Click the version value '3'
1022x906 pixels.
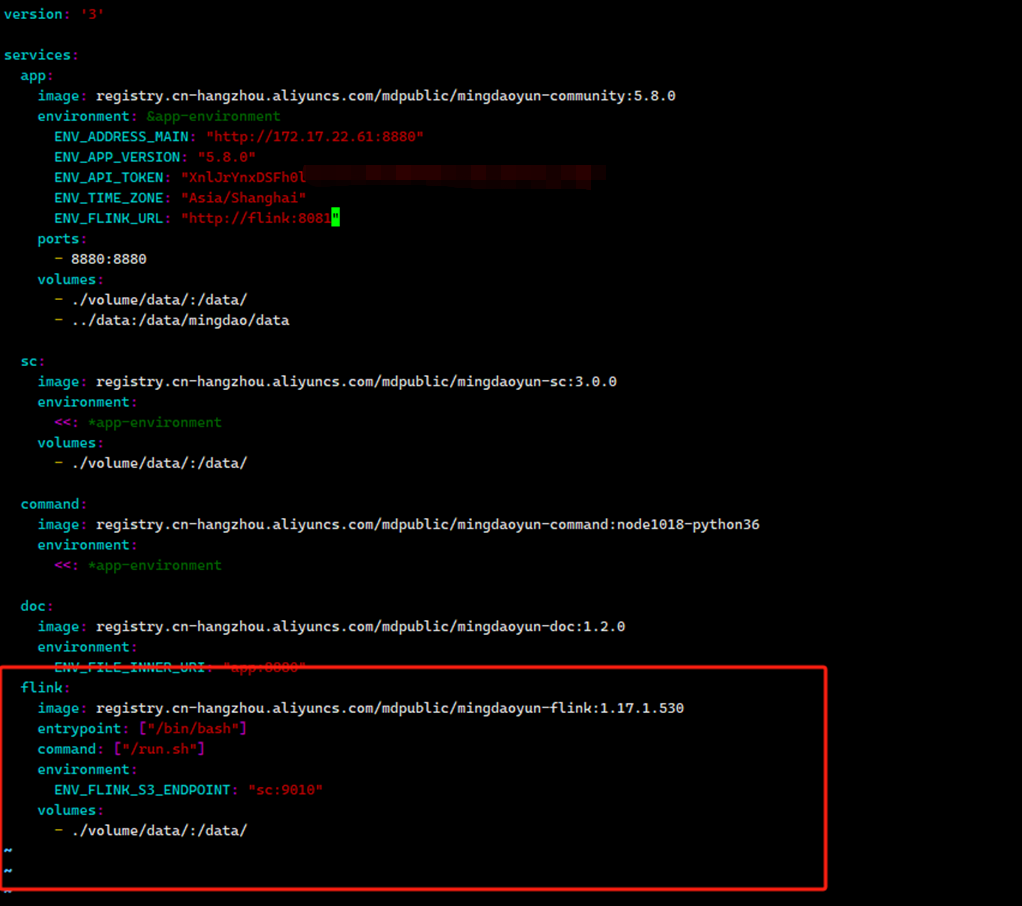93,14
